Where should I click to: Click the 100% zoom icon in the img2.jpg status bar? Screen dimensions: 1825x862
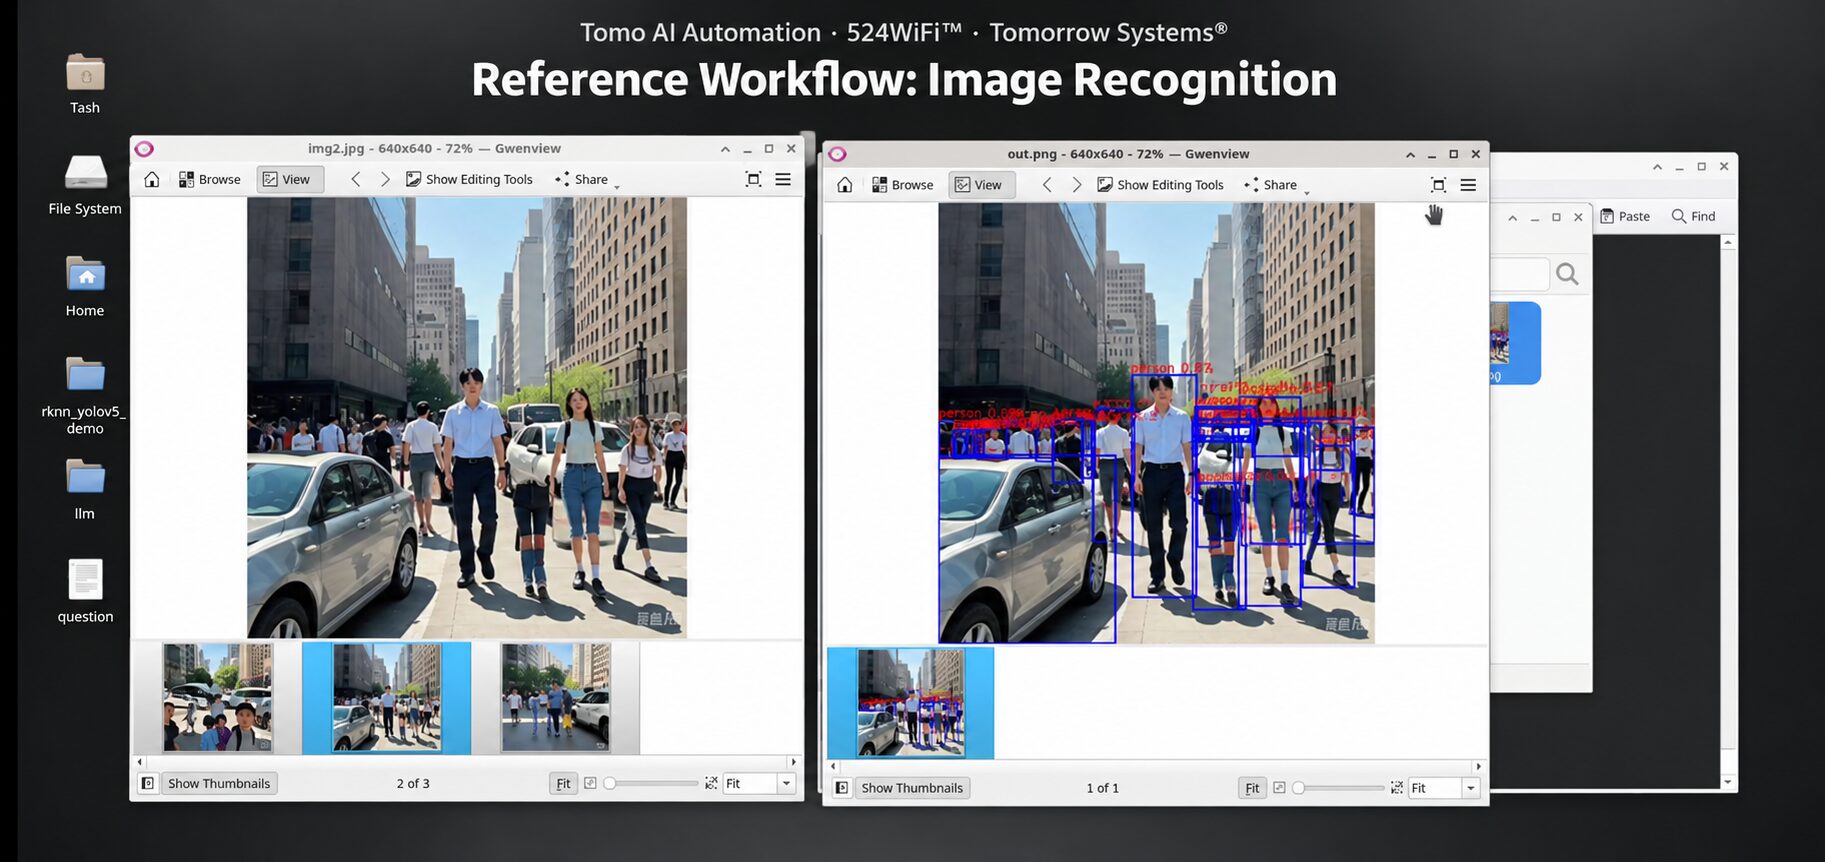point(590,783)
